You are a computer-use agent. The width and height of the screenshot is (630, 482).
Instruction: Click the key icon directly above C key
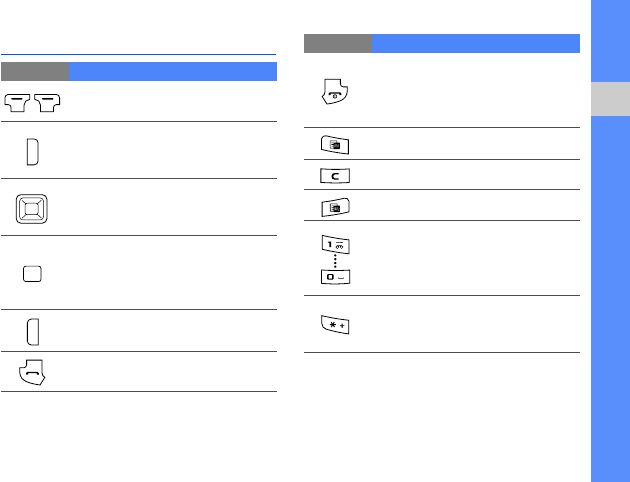click(333, 145)
